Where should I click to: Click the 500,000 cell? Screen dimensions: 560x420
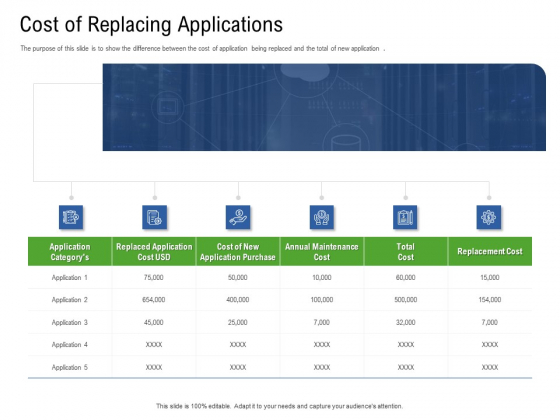pos(406,300)
